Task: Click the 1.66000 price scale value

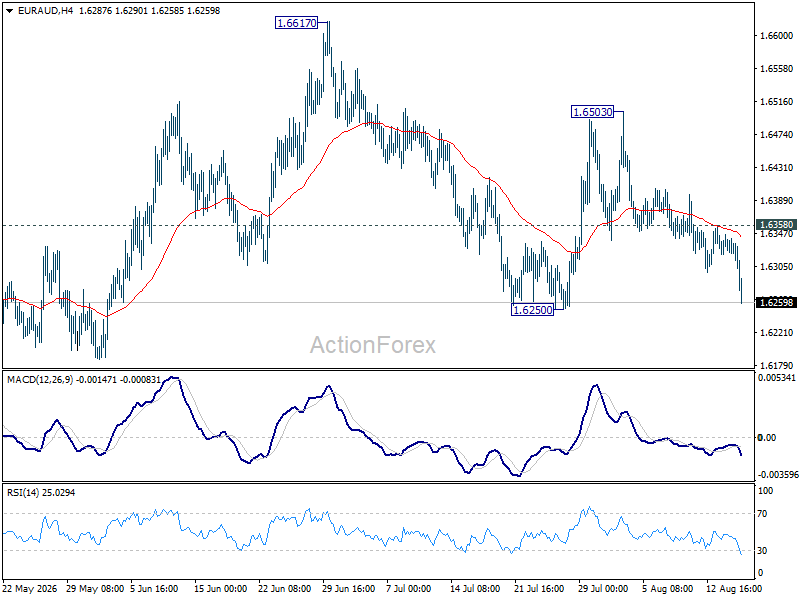Action: click(777, 36)
